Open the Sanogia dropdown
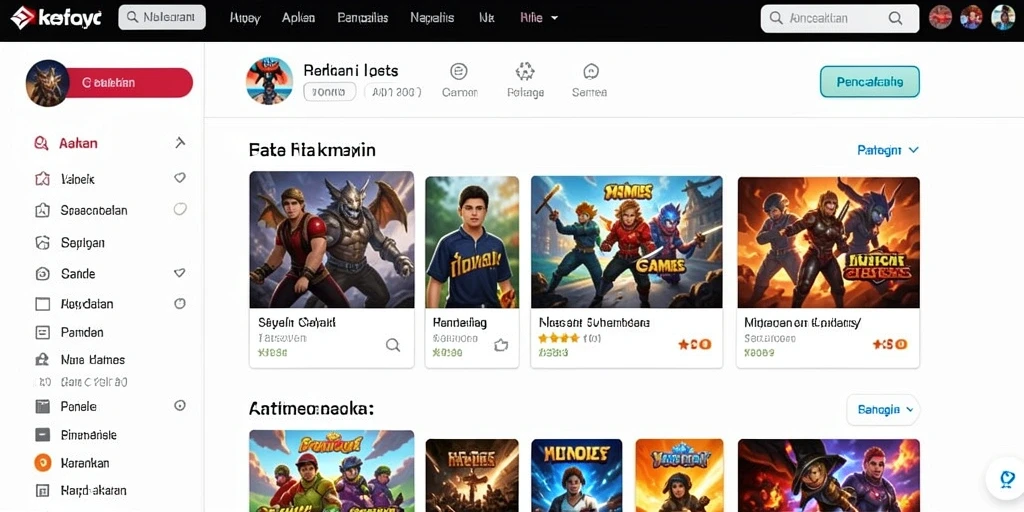1024x512 pixels. pos(883,410)
